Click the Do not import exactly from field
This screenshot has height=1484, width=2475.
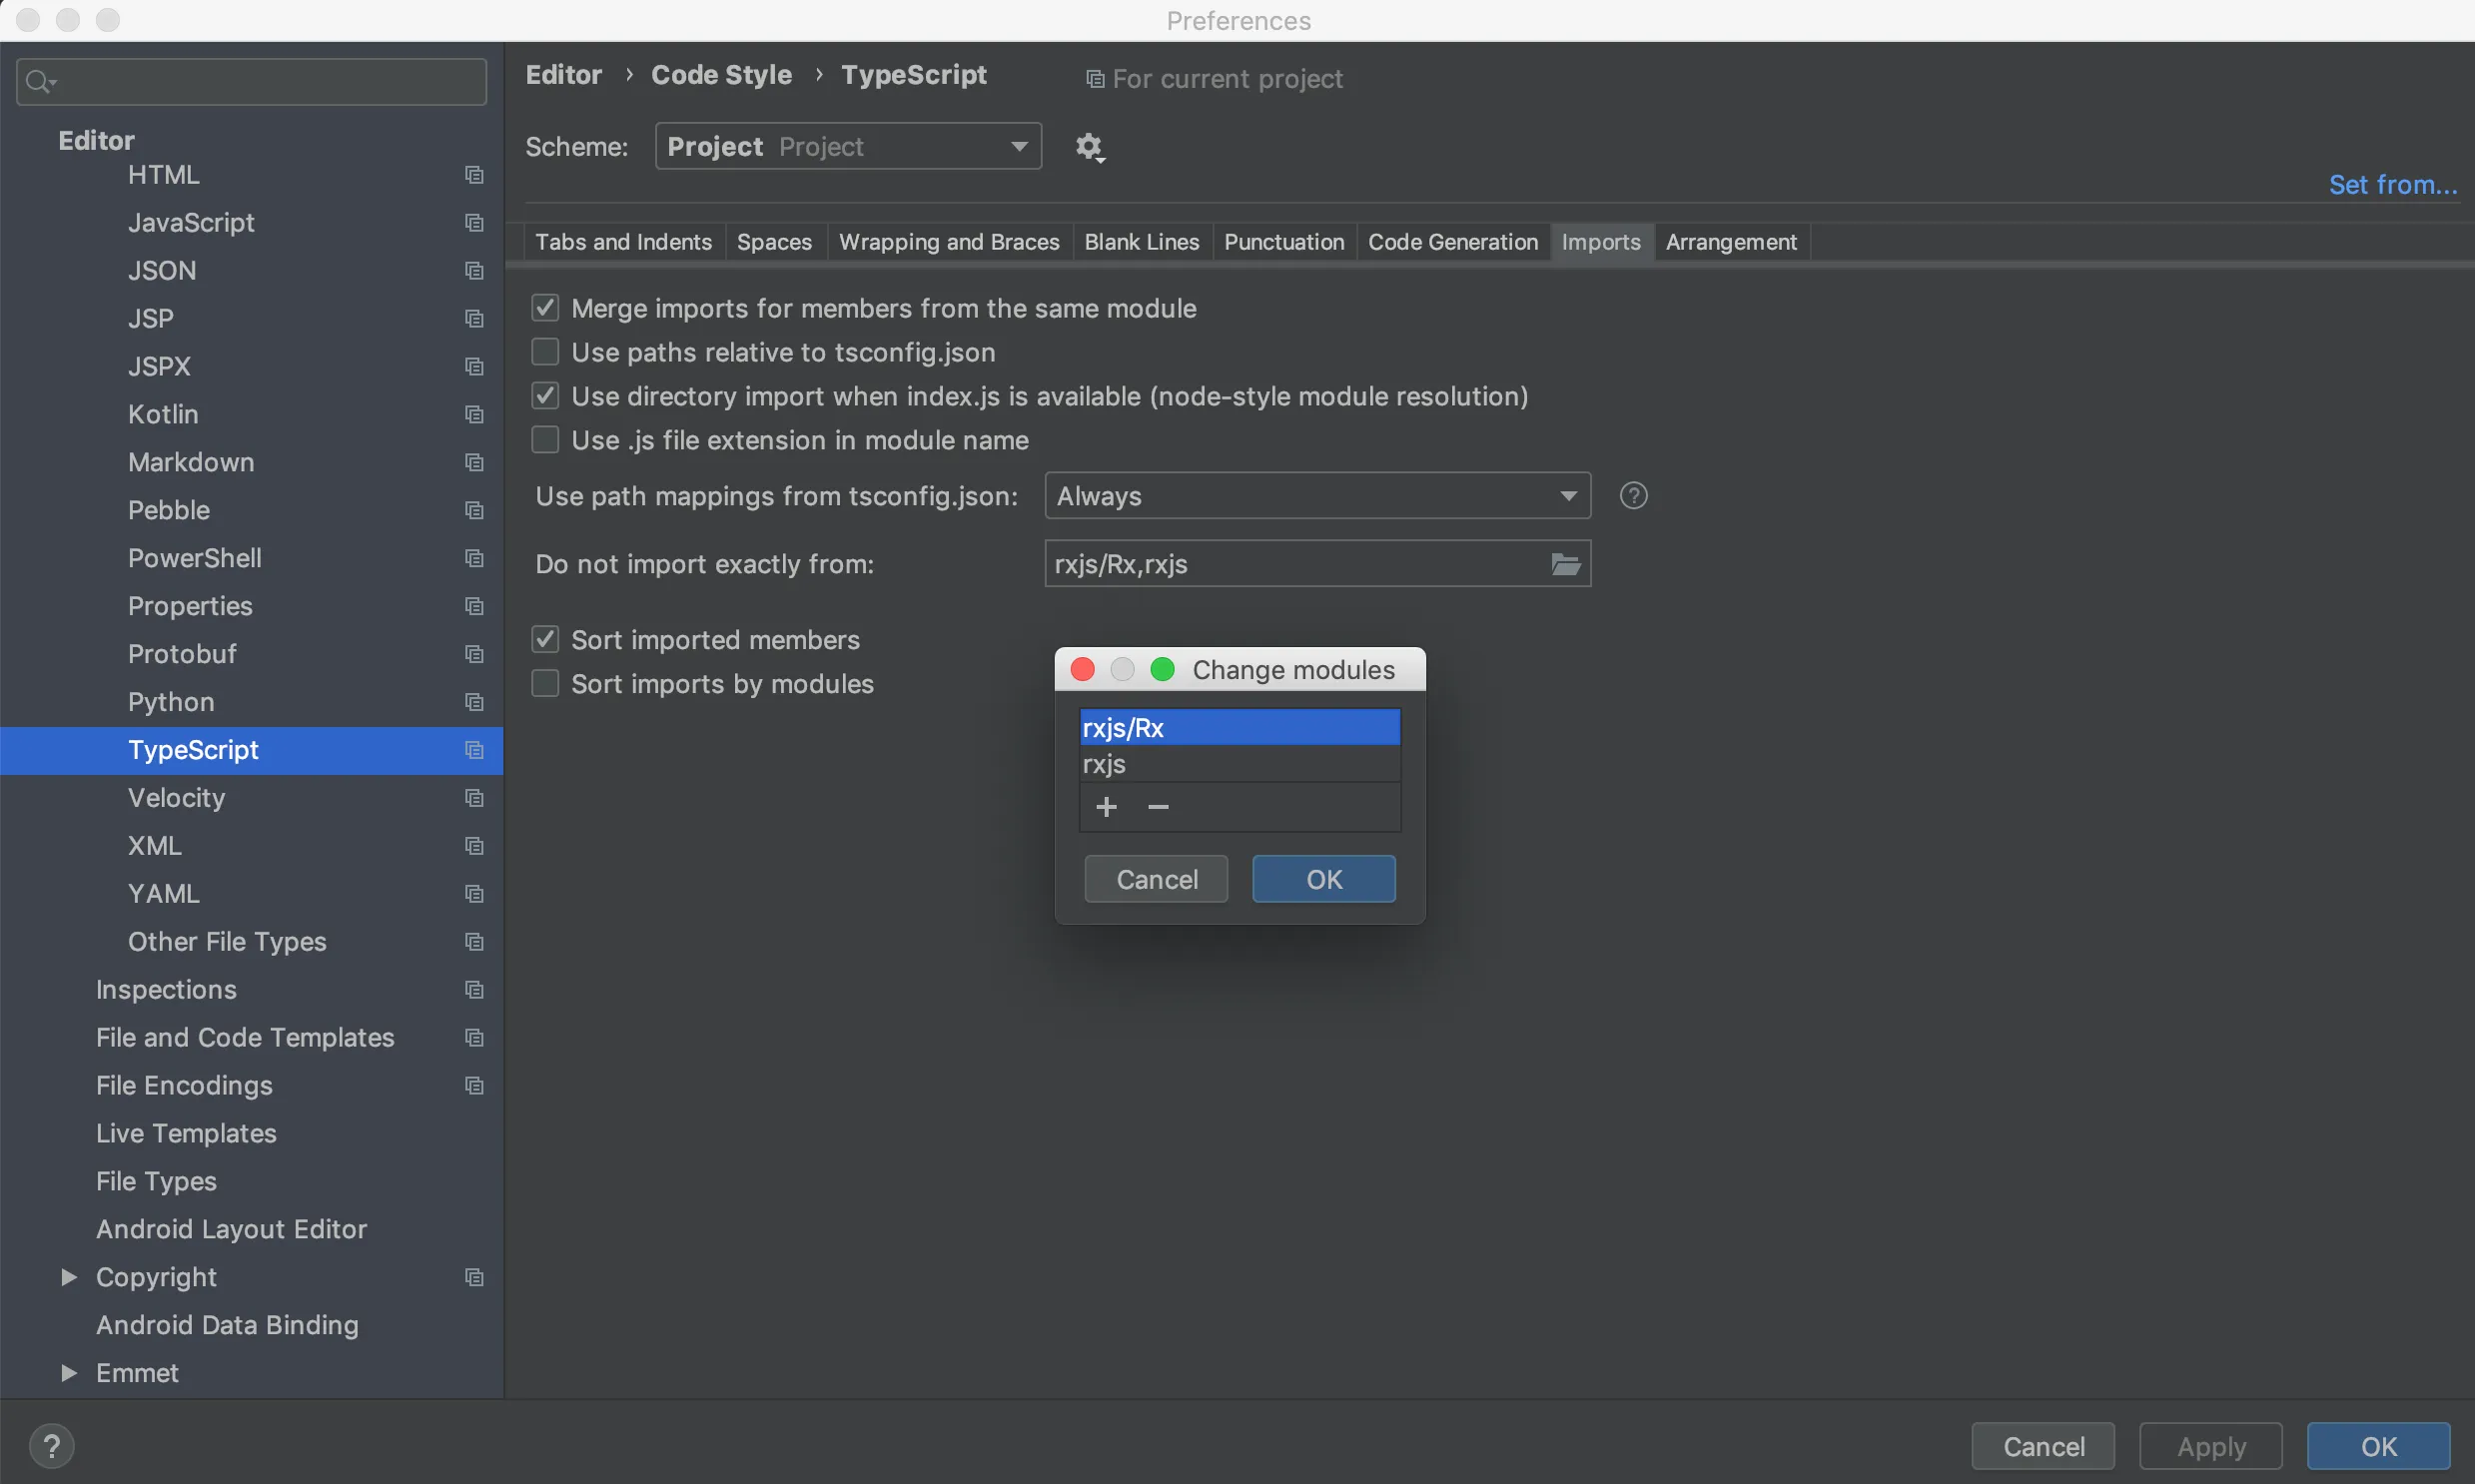[x=1290, y=564]
